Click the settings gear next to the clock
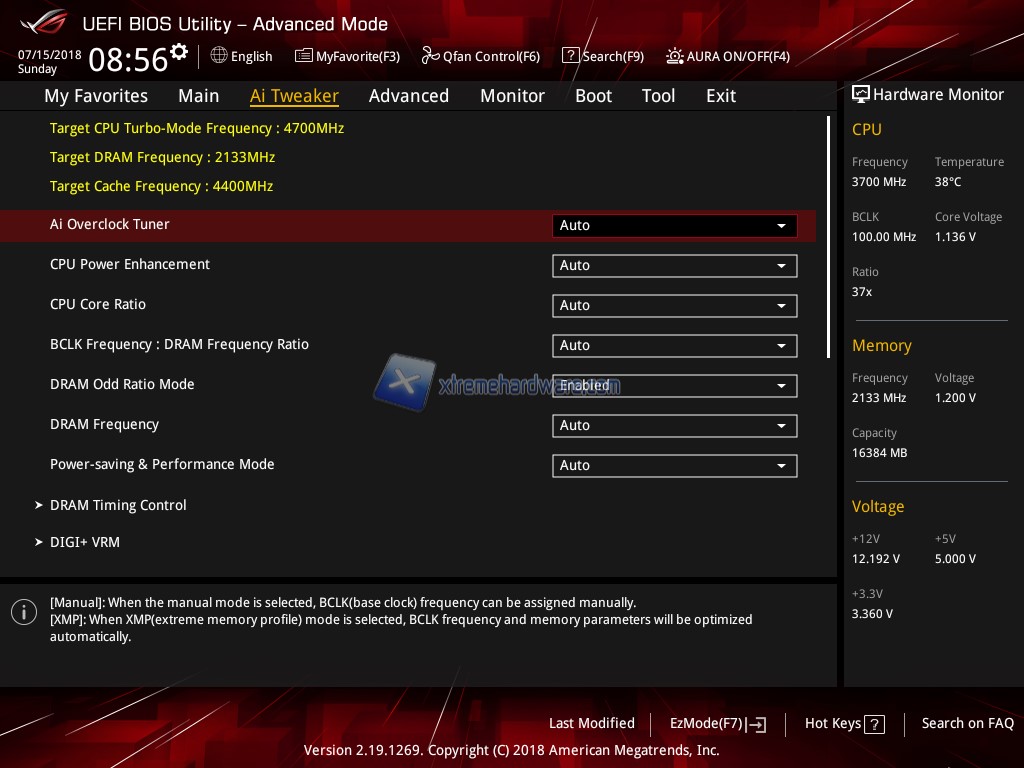1024x768 pixels. [179, 52]
